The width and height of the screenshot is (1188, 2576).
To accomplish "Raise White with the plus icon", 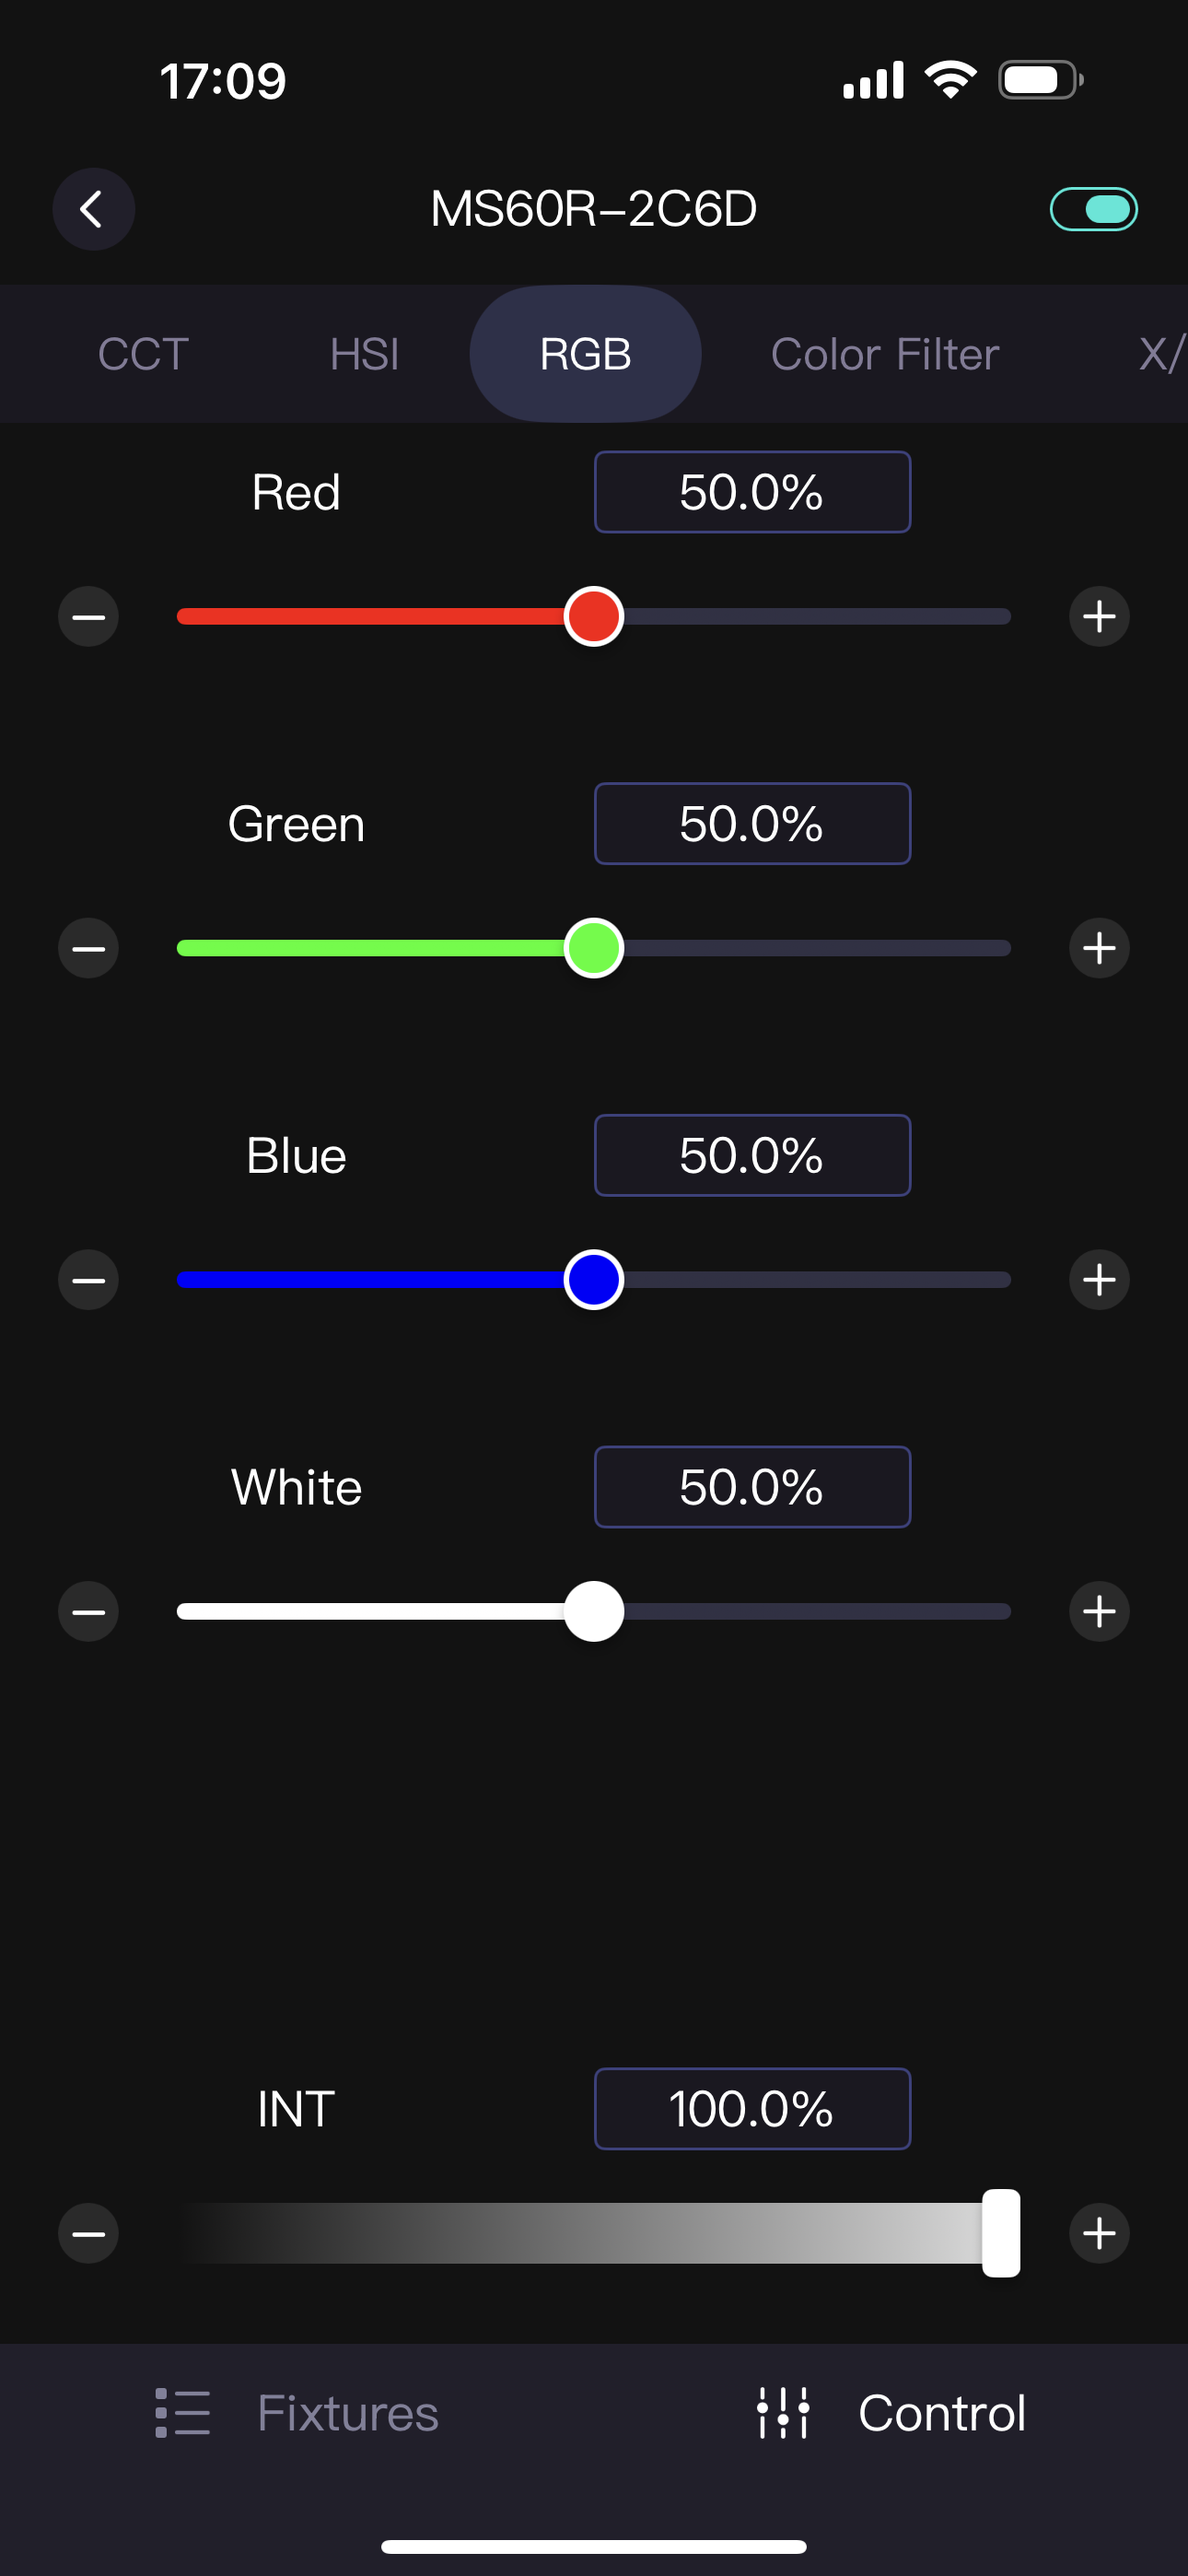I will coord(1099,1611).
